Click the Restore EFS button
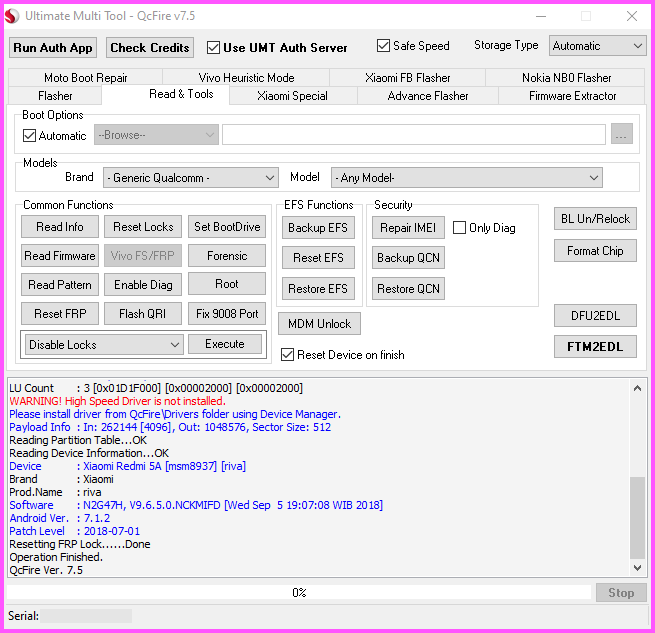 click(x=318, y=289)
